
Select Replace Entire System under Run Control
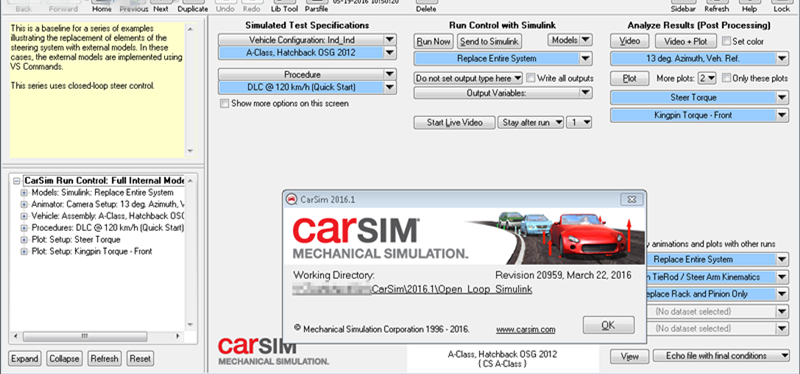click(496, 59)
